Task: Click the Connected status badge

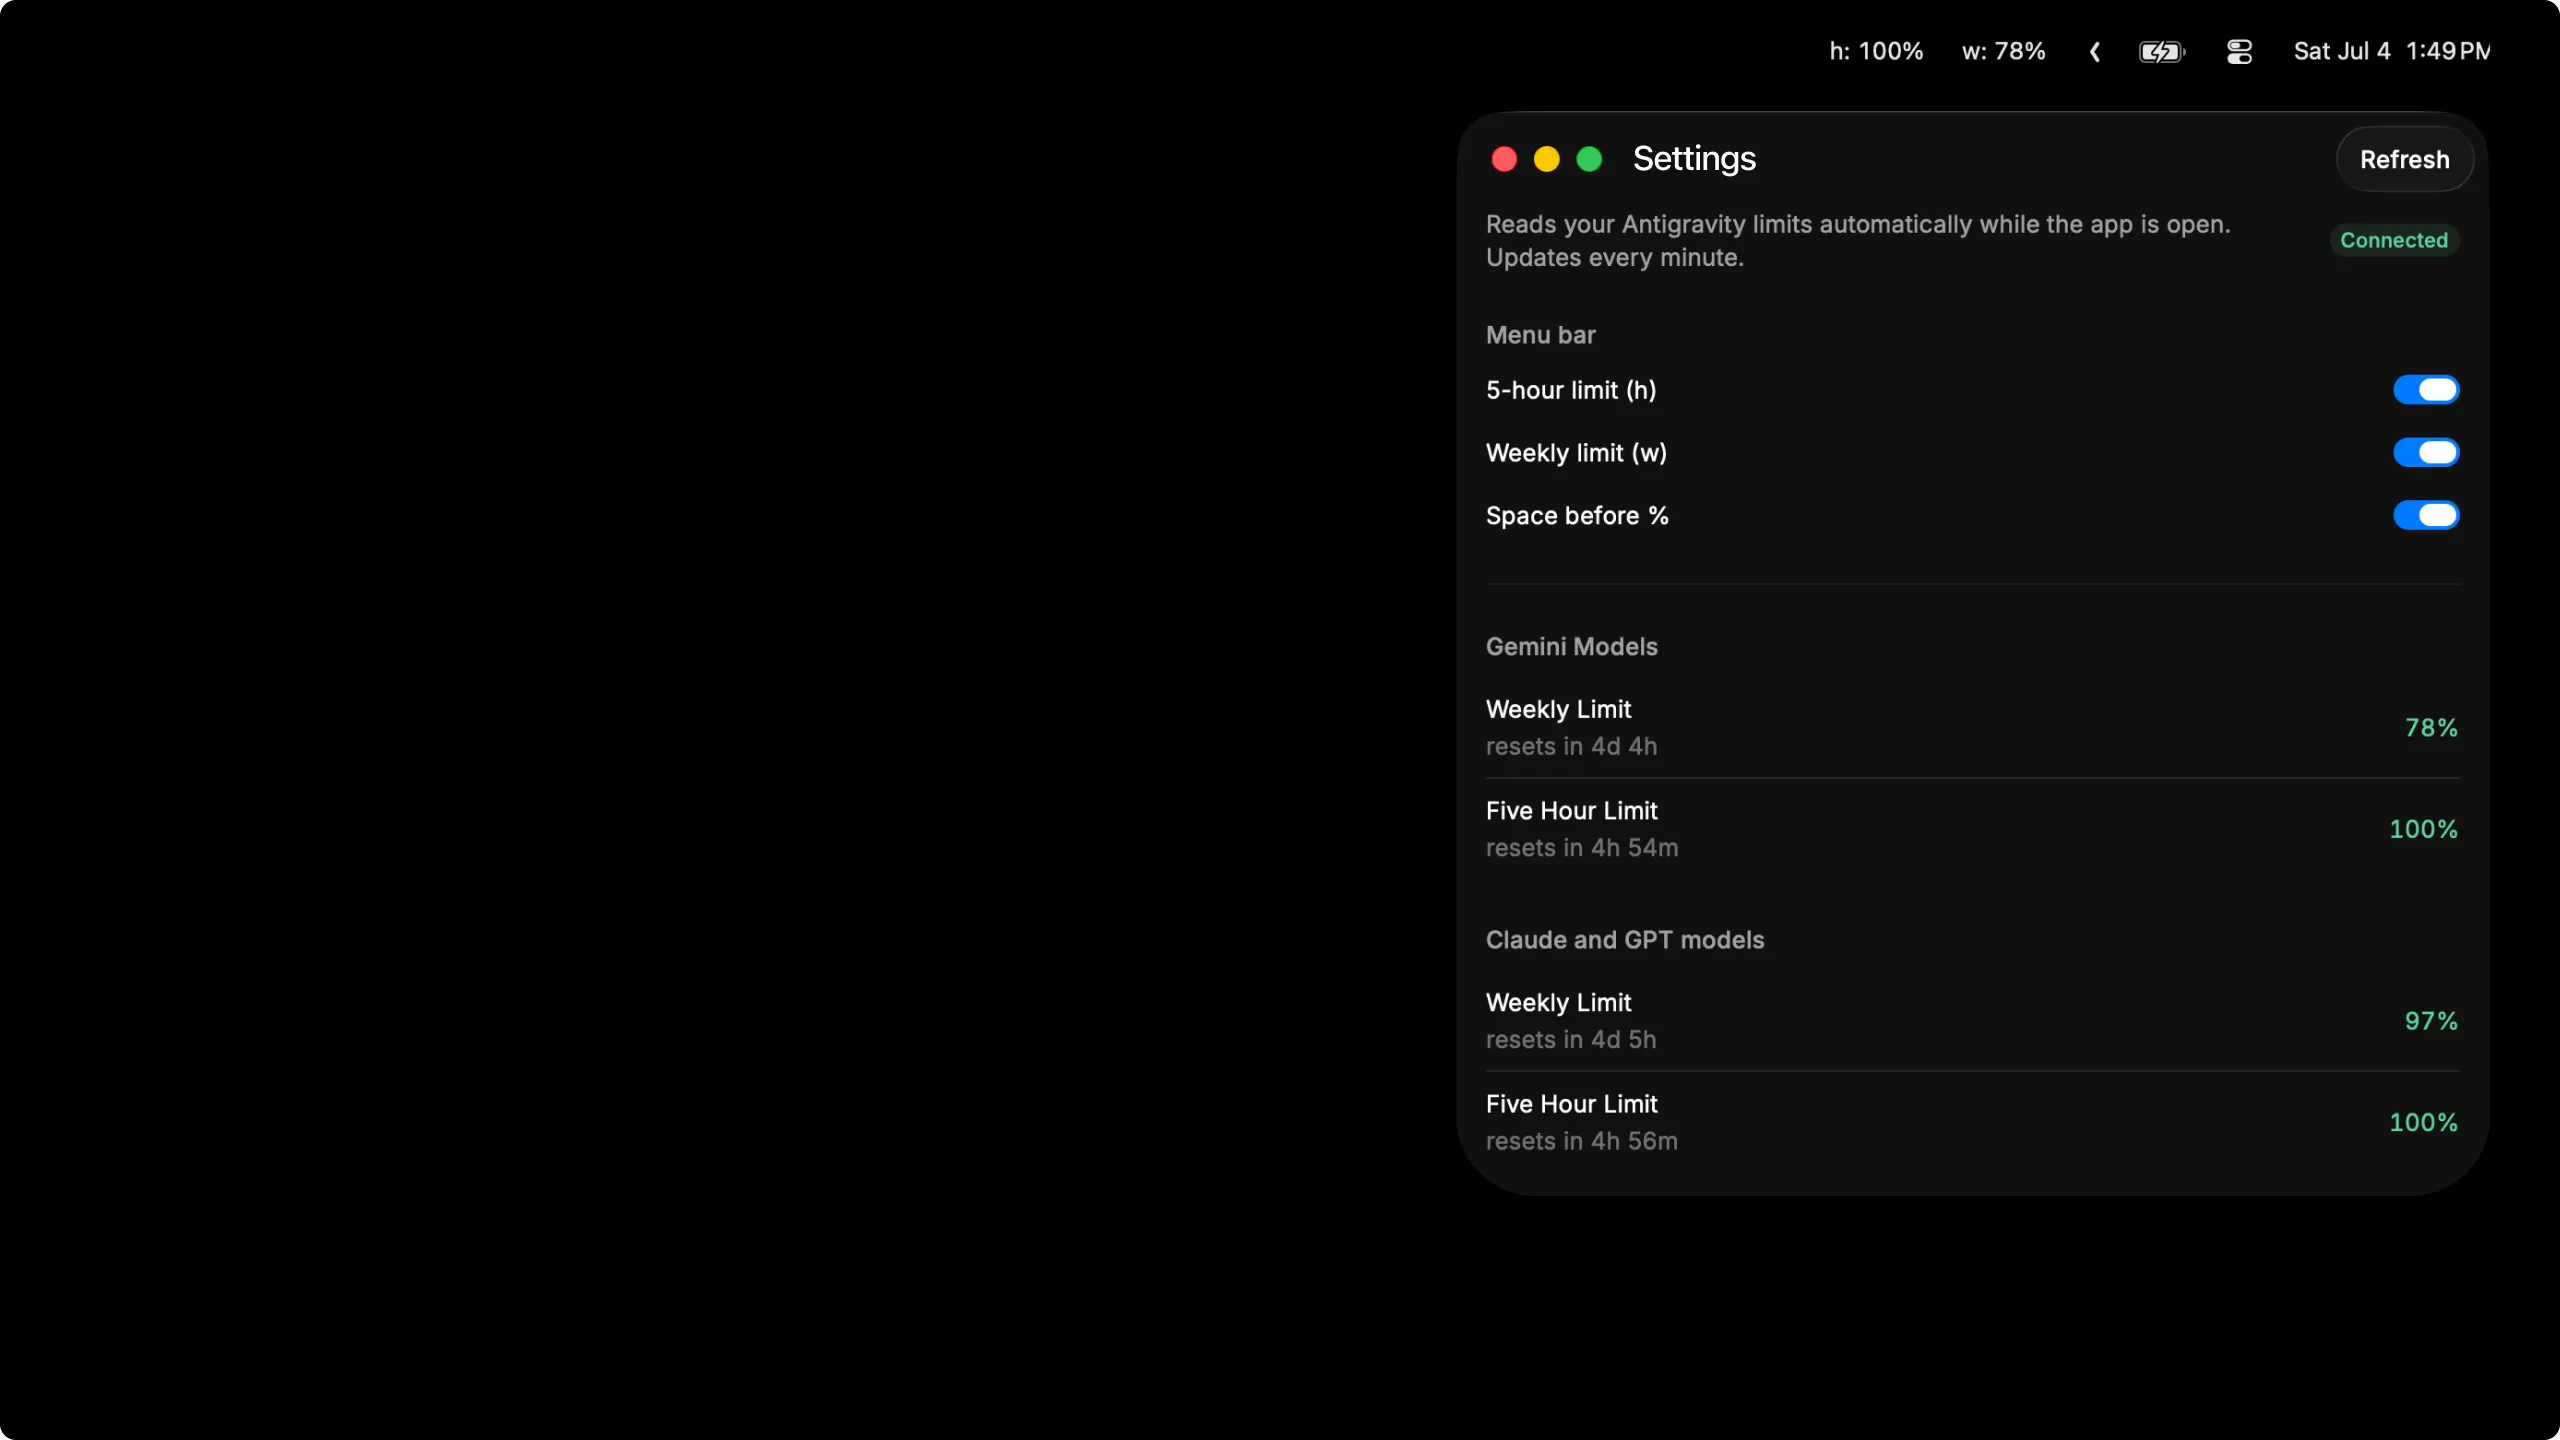Action: [x=2394, y=240]
